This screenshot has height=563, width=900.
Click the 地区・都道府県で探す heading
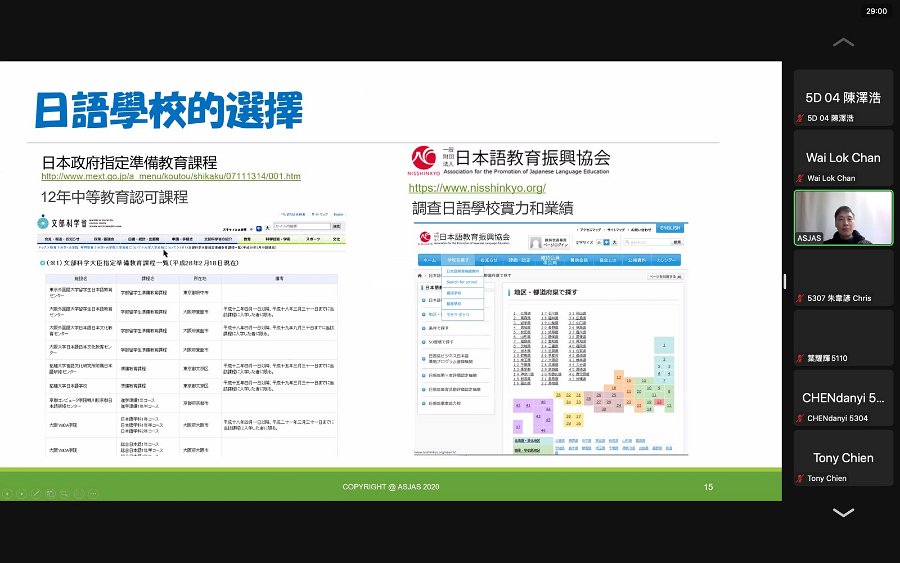click(x=546, y=292)
